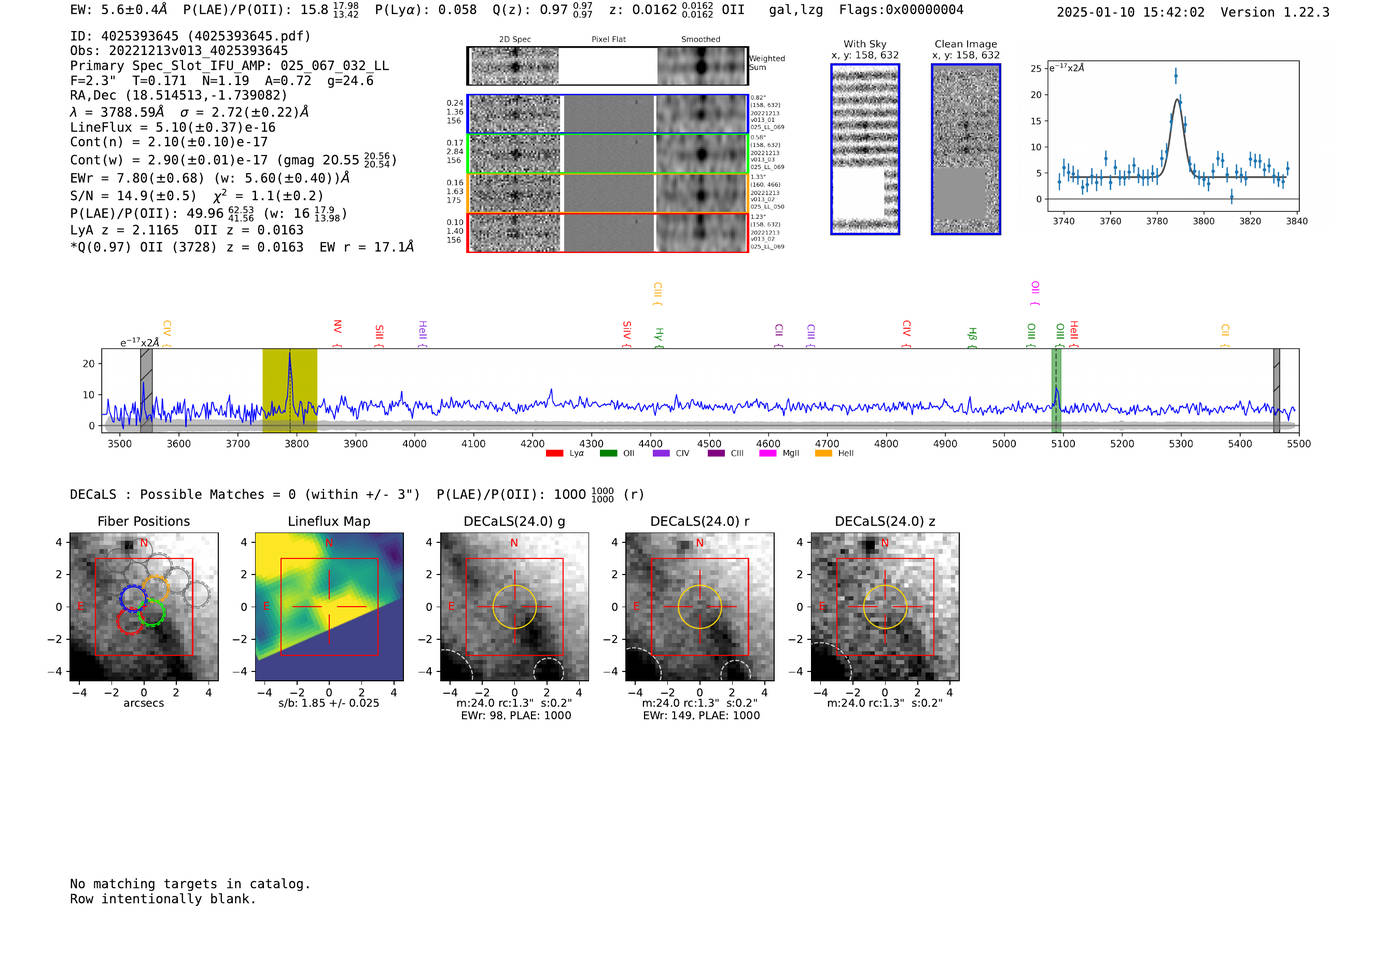
Task: Click the green Hβ line label
Action: (x=972, y=337)
